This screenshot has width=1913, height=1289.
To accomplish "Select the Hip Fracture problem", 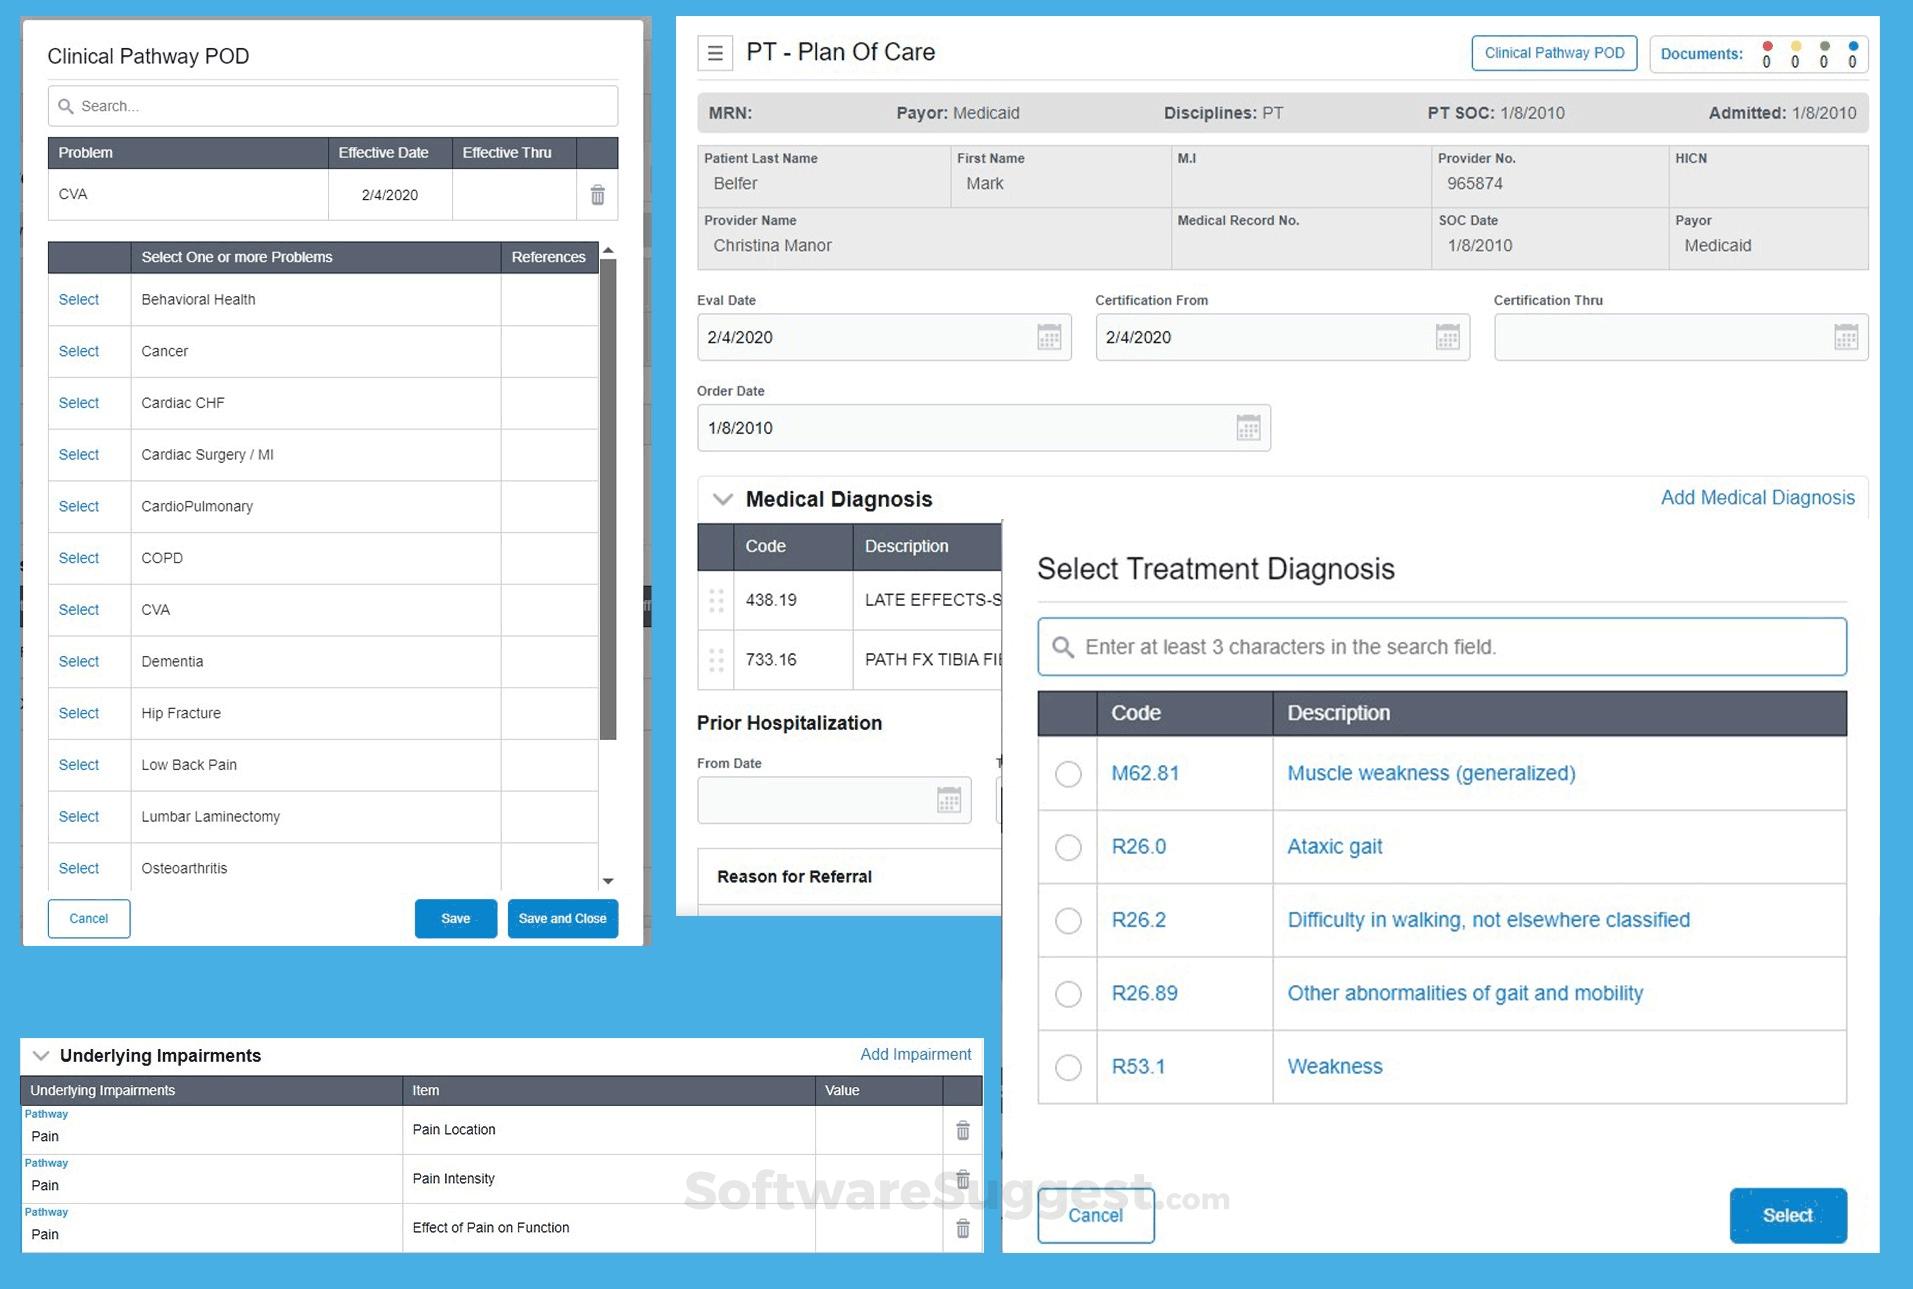I will (78, 713).
